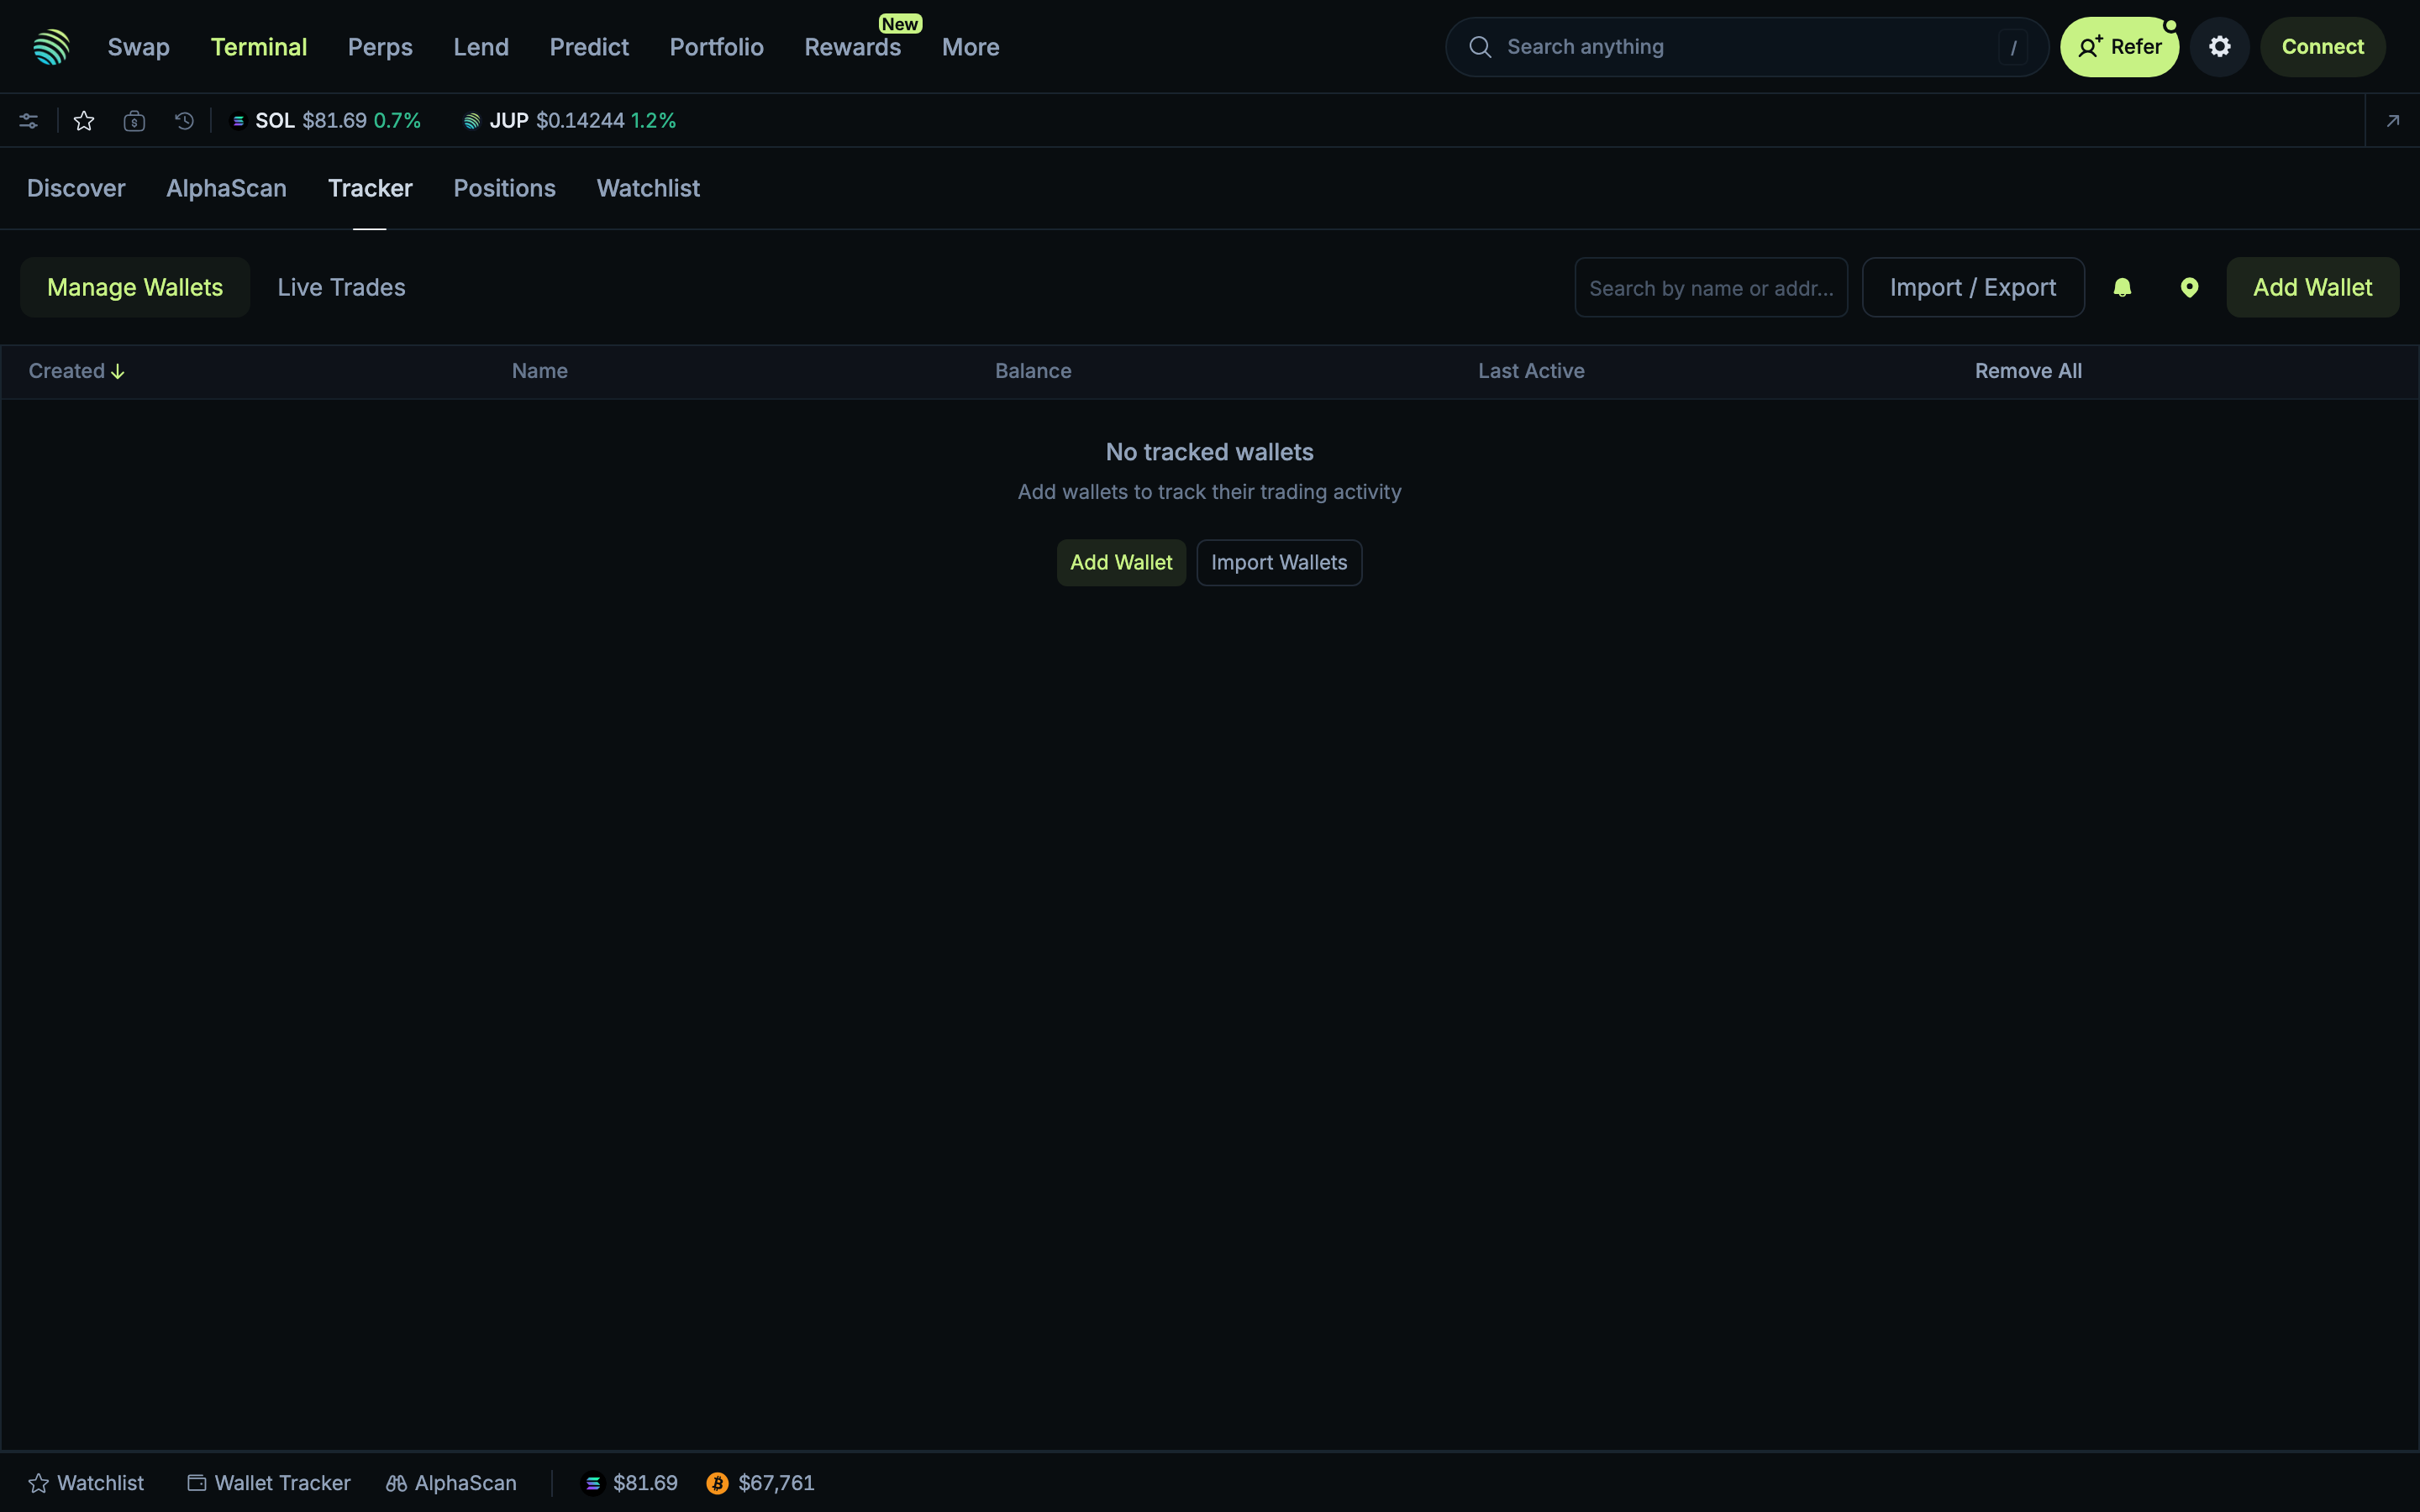Screen dimensions: 2420x1512
Task: Click Import Wallets
Action: click(1278, 562)
